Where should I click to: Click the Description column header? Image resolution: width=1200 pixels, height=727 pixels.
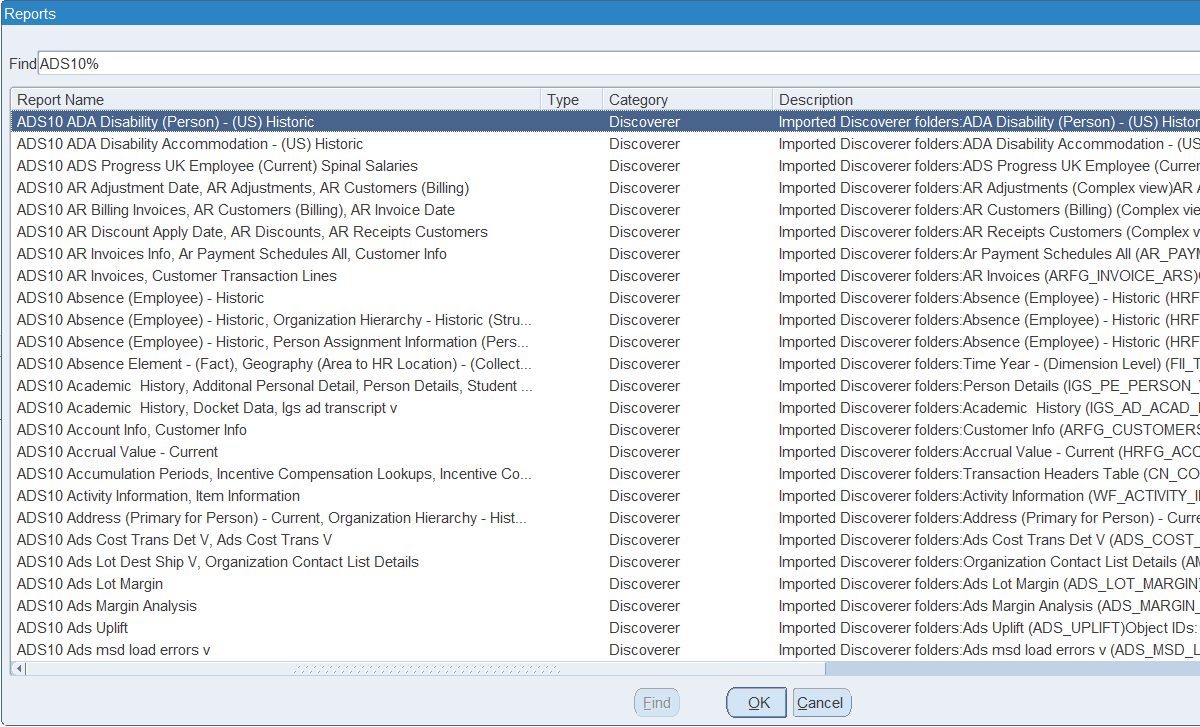tap(986, 100)
